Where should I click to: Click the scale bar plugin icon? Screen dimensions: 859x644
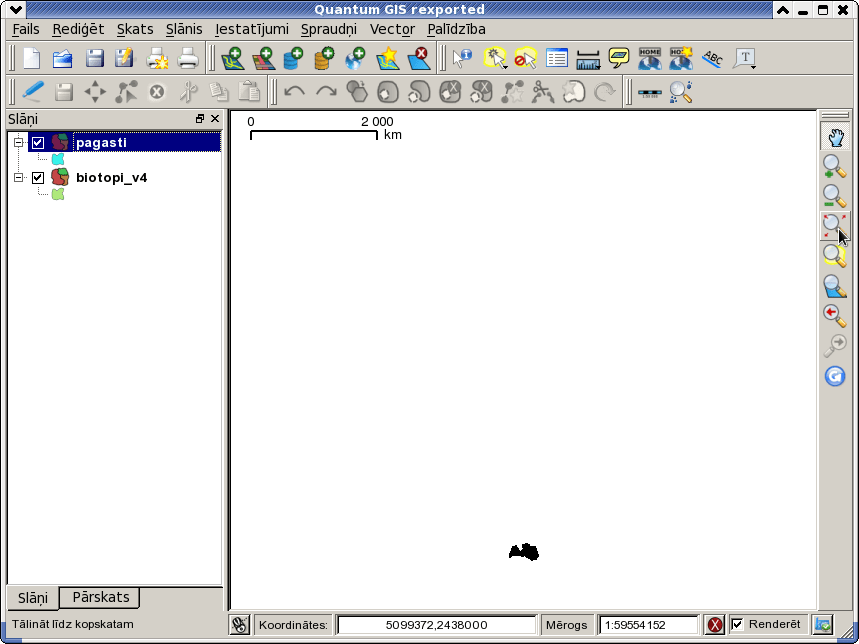point(650,93)
